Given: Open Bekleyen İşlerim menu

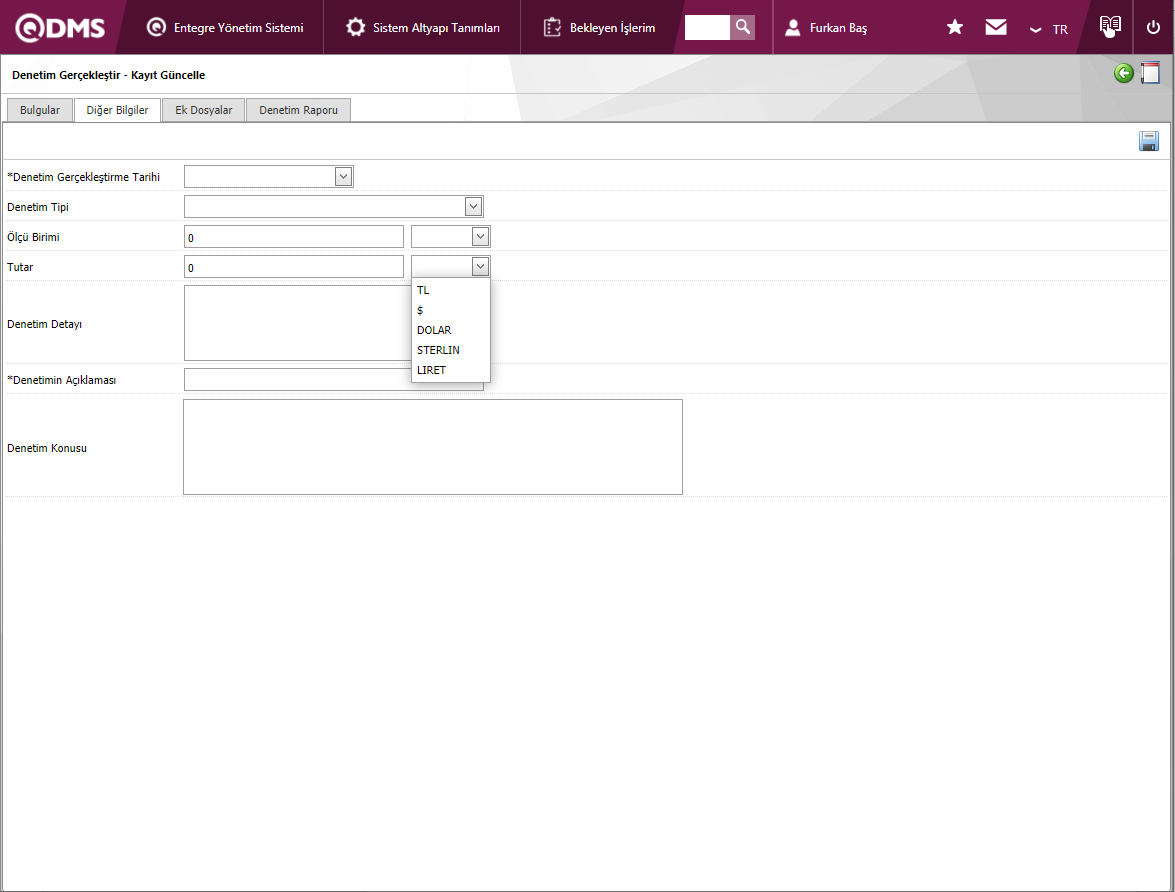Looking at the screenshot, I should (x=600, y=28).
